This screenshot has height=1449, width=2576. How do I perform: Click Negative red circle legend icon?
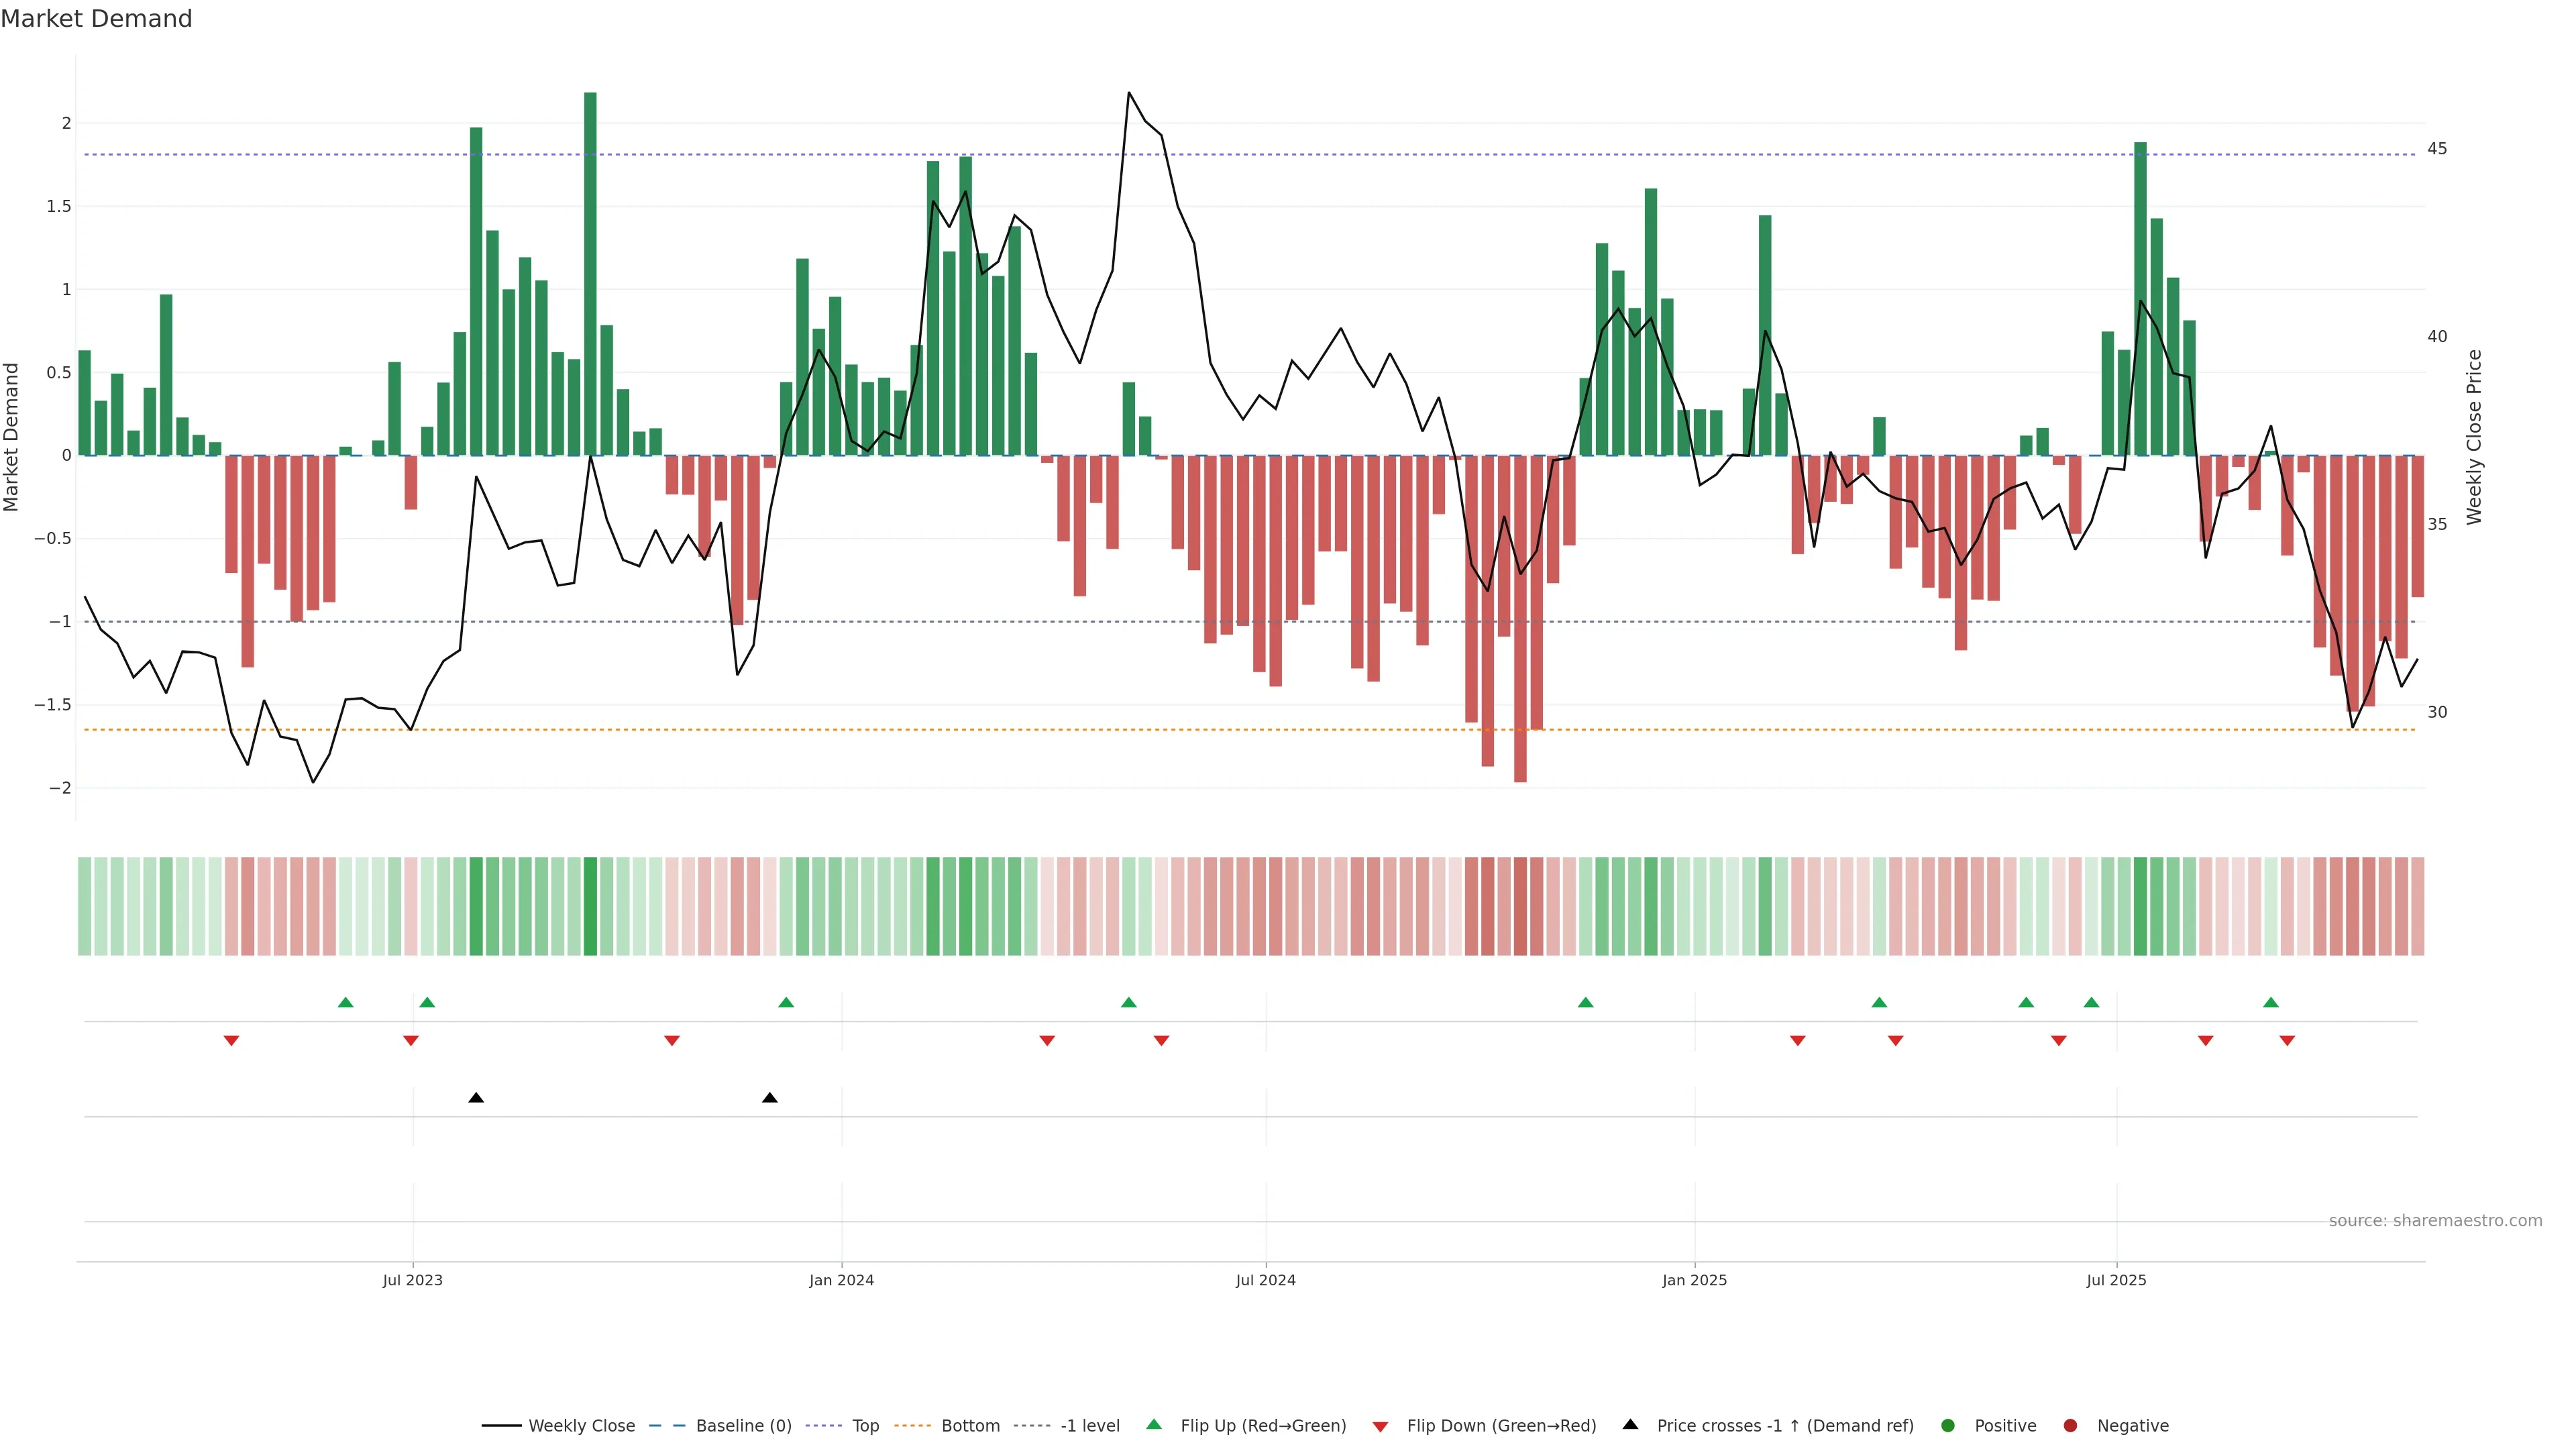[2070, 1425]
